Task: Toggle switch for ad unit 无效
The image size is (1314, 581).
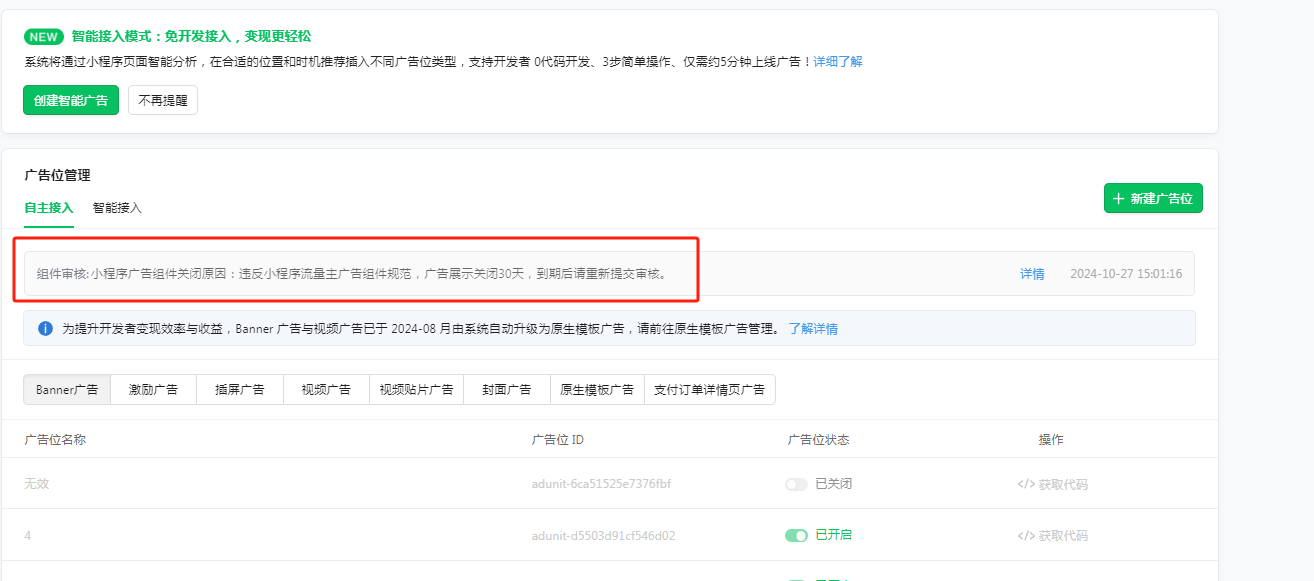Action: pyautogui.click(x=796, y=484)
